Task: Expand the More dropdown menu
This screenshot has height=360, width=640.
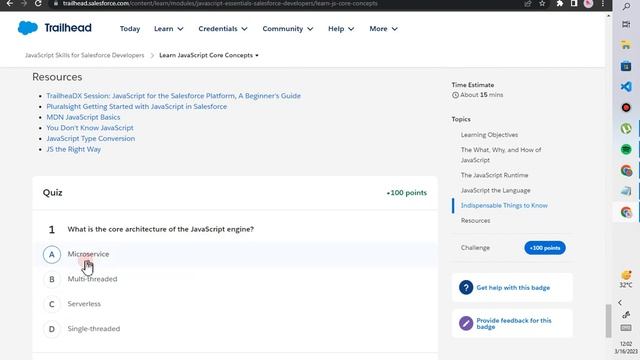Action: (383, 29)
